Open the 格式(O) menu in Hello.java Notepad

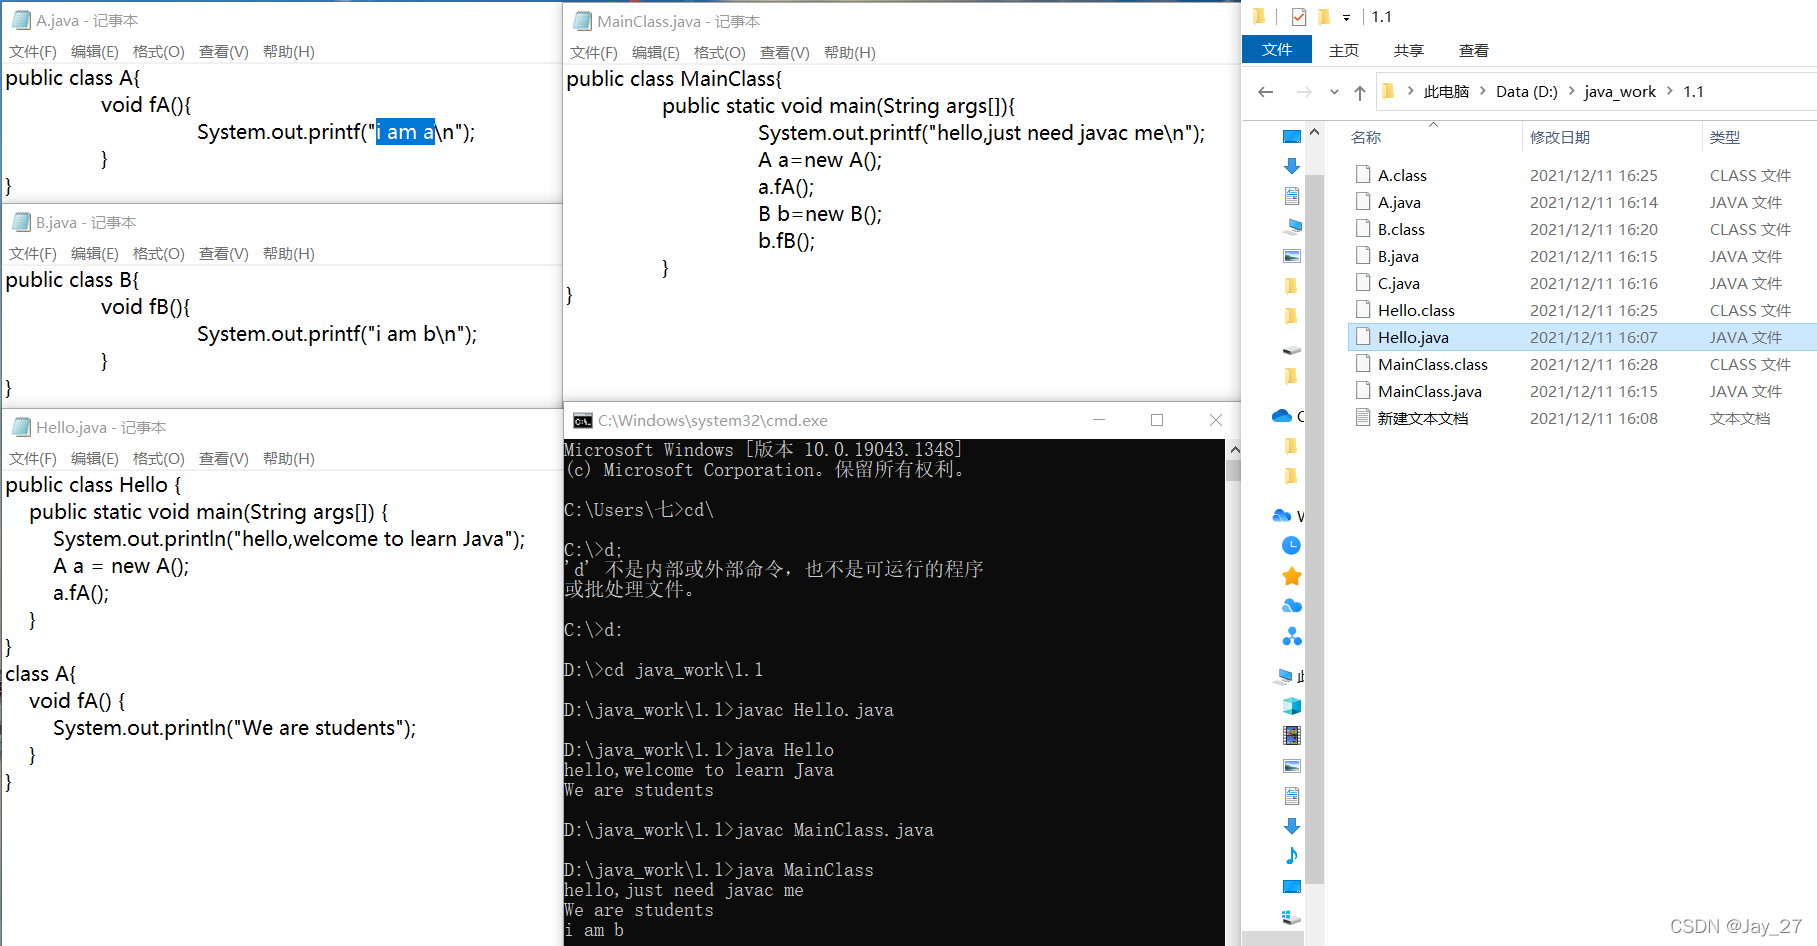158,458
